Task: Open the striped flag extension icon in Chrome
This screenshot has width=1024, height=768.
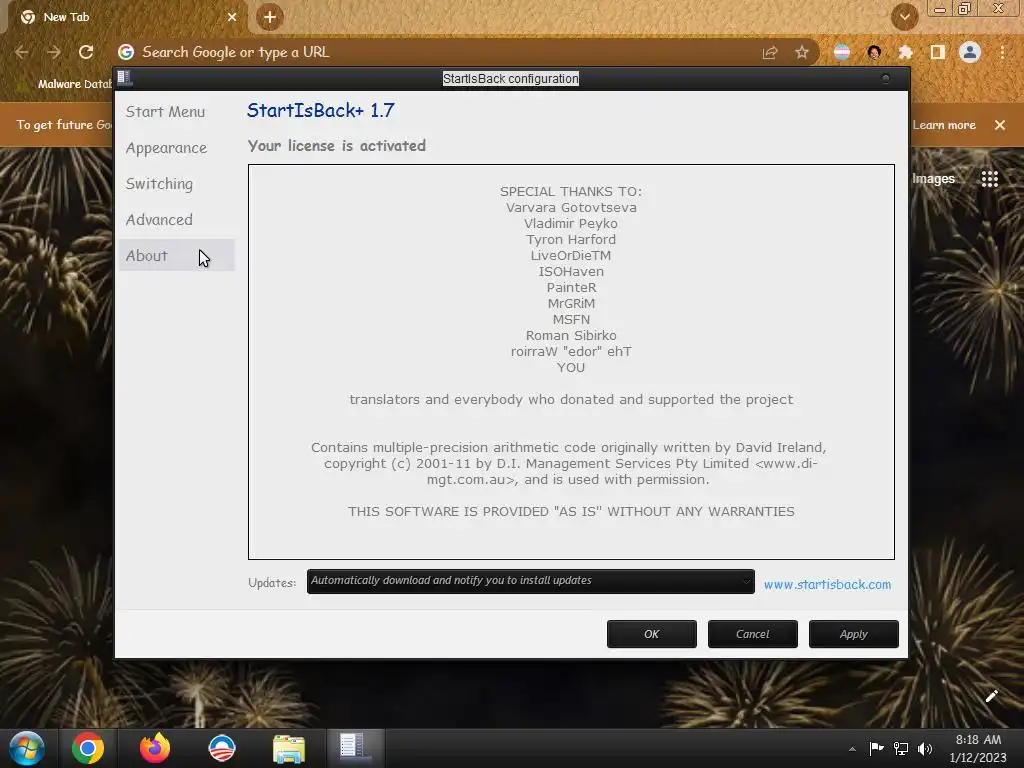Action: click(842, 52)
